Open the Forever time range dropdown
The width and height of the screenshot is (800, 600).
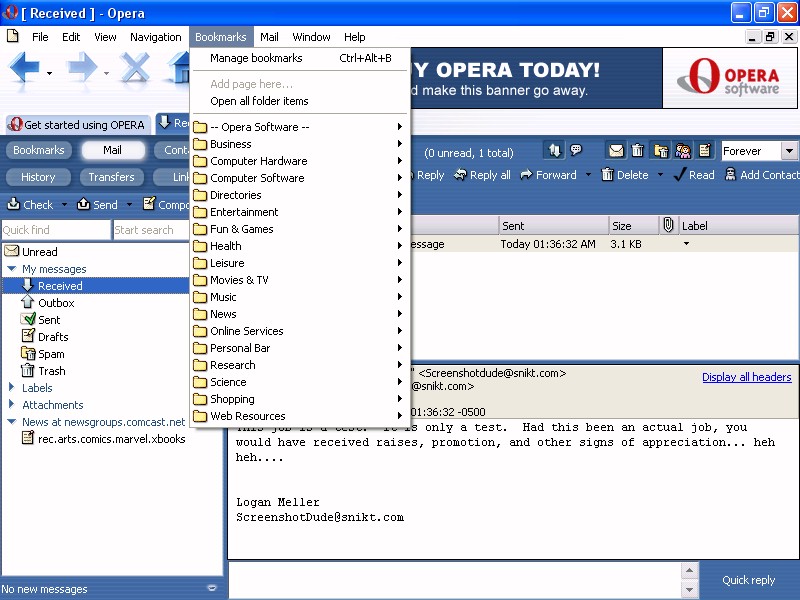click(x=789, y=151)
